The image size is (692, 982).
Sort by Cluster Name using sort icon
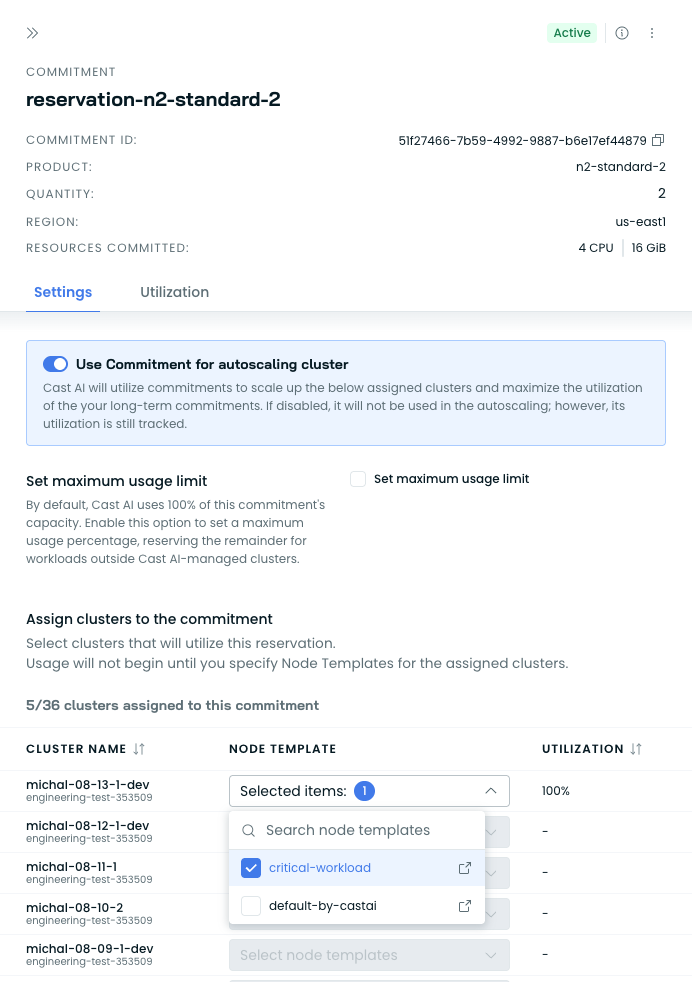[139, 749]
